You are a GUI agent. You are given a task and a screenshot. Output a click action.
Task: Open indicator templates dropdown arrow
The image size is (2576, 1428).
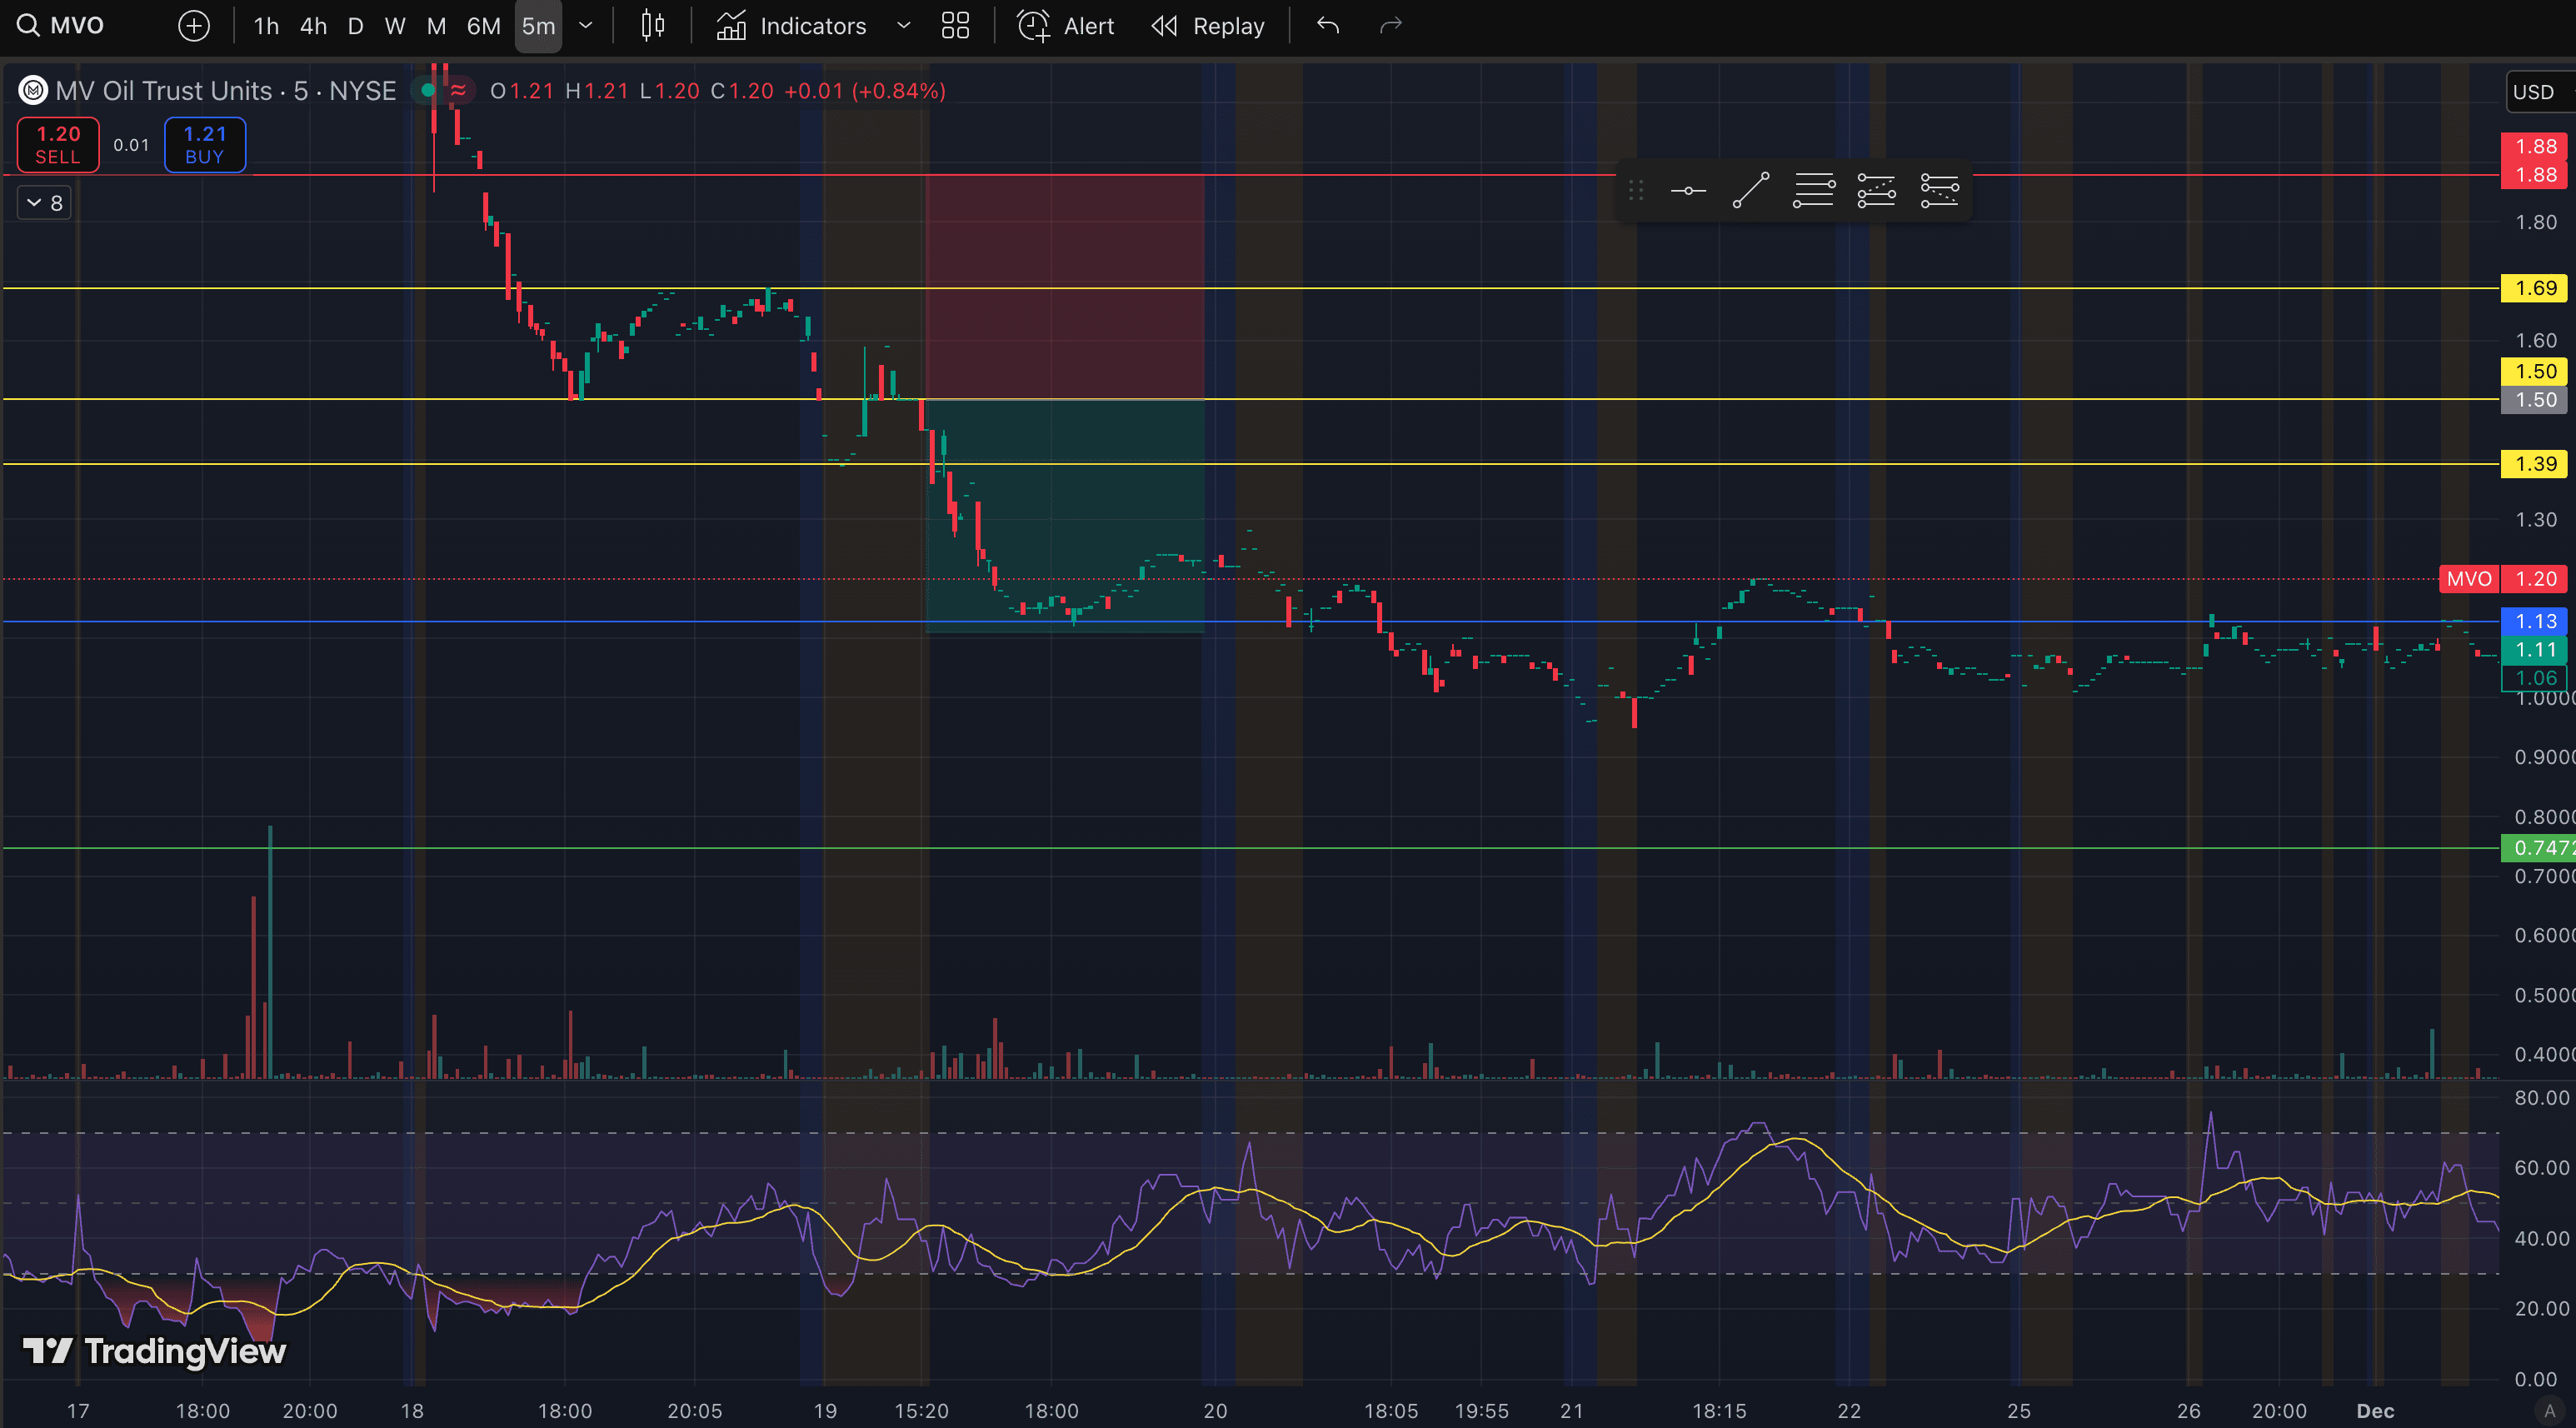coord(904,26)
